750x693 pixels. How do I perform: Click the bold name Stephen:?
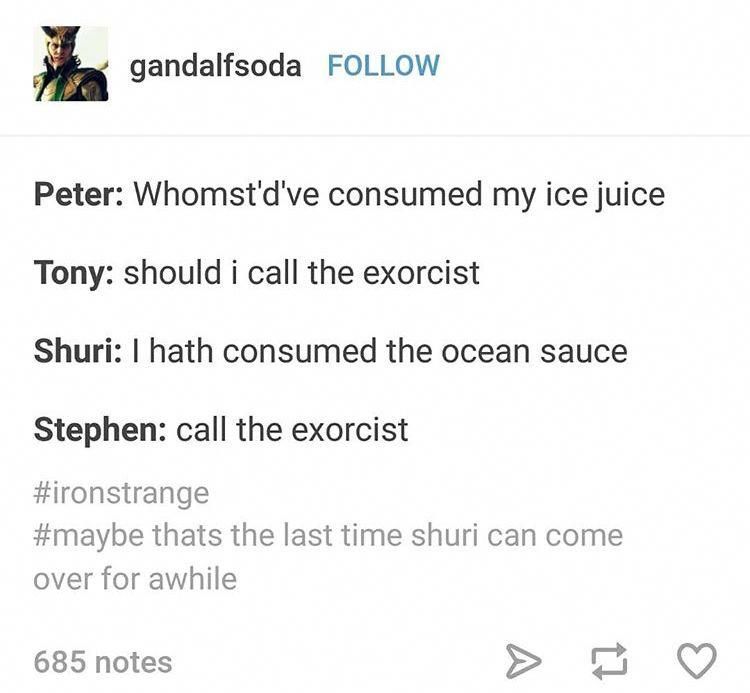[x=100, y=429]
